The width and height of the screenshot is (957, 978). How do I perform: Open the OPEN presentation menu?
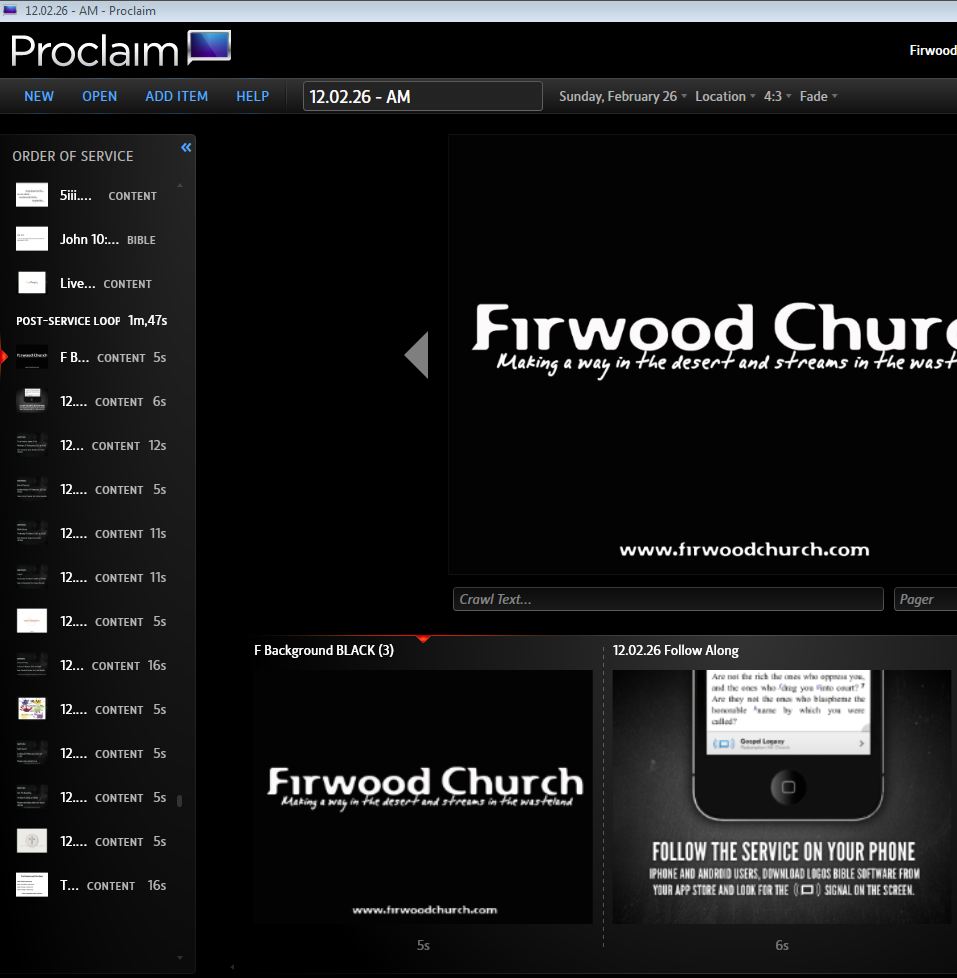(x=100, y=96)
